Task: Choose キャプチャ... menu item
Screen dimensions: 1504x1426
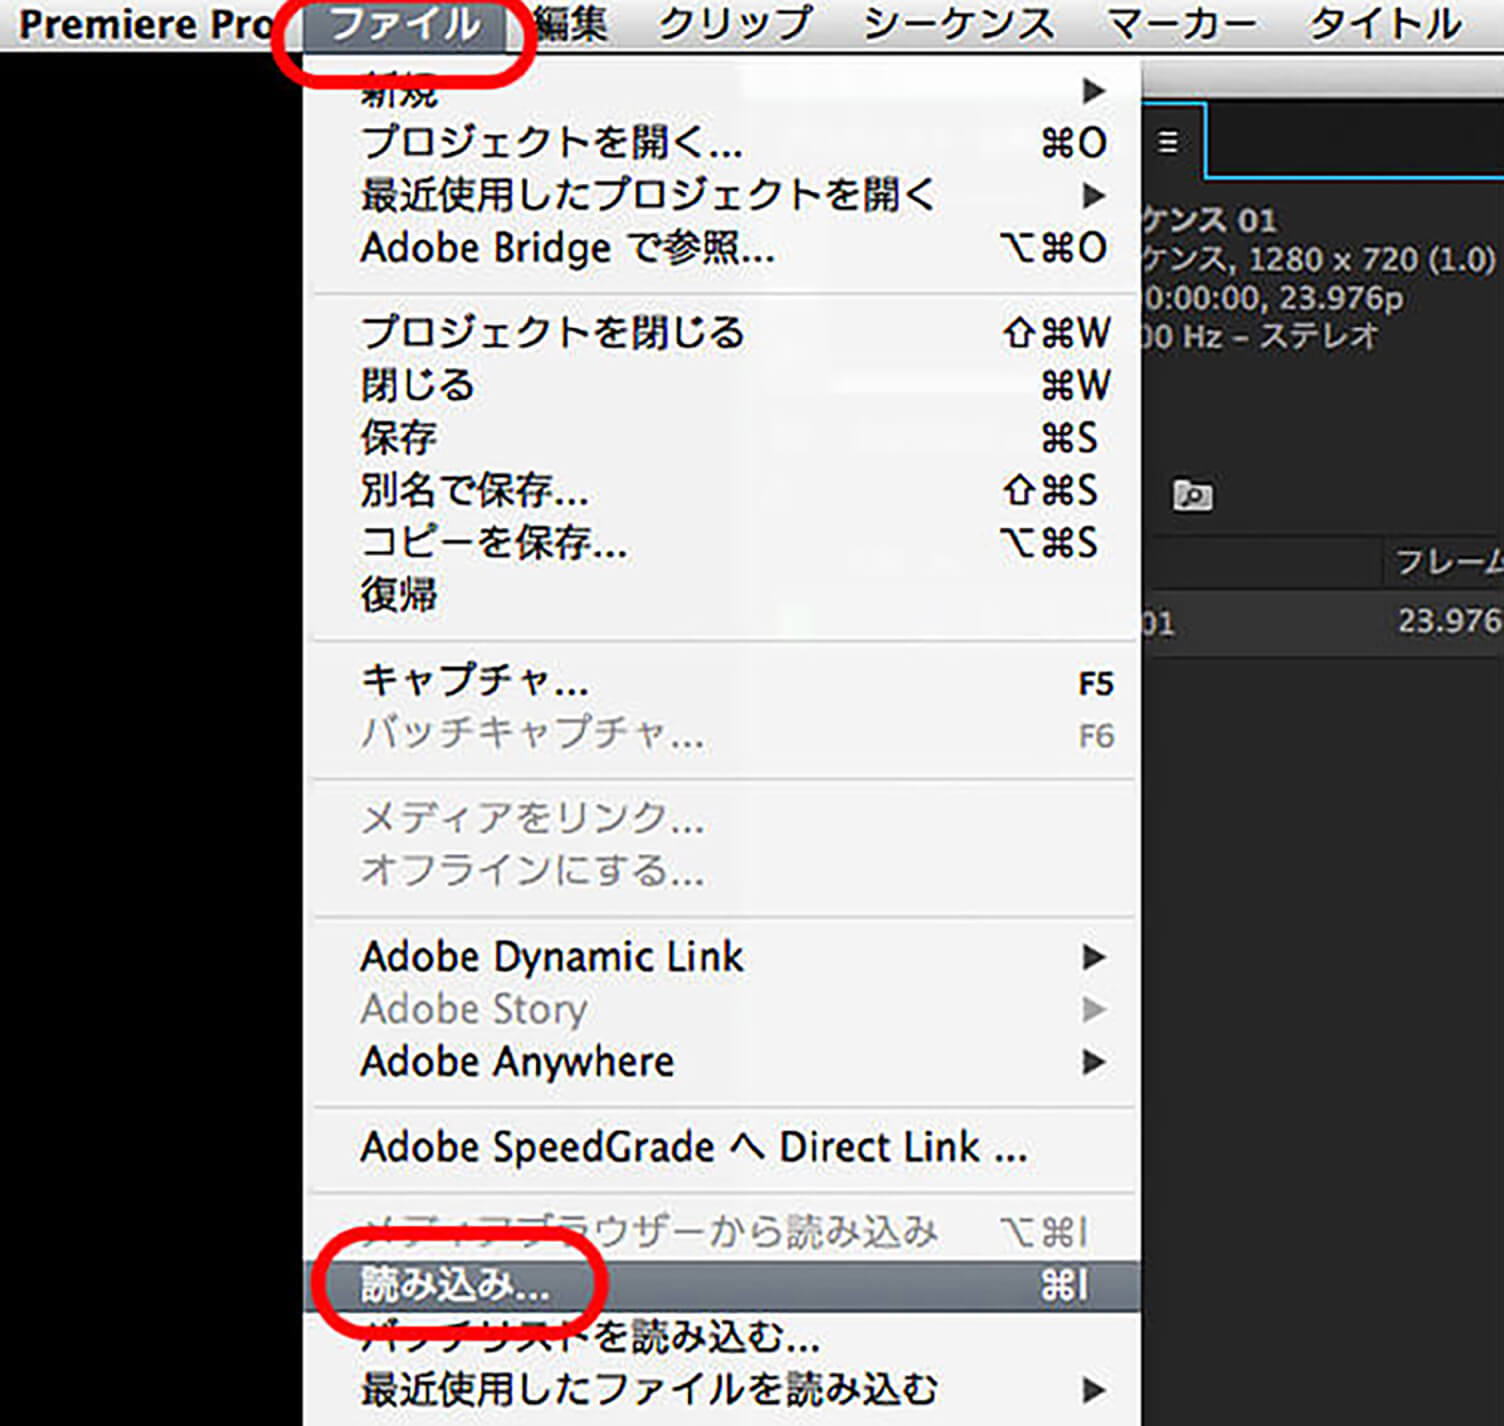Action: pos(722,682)
